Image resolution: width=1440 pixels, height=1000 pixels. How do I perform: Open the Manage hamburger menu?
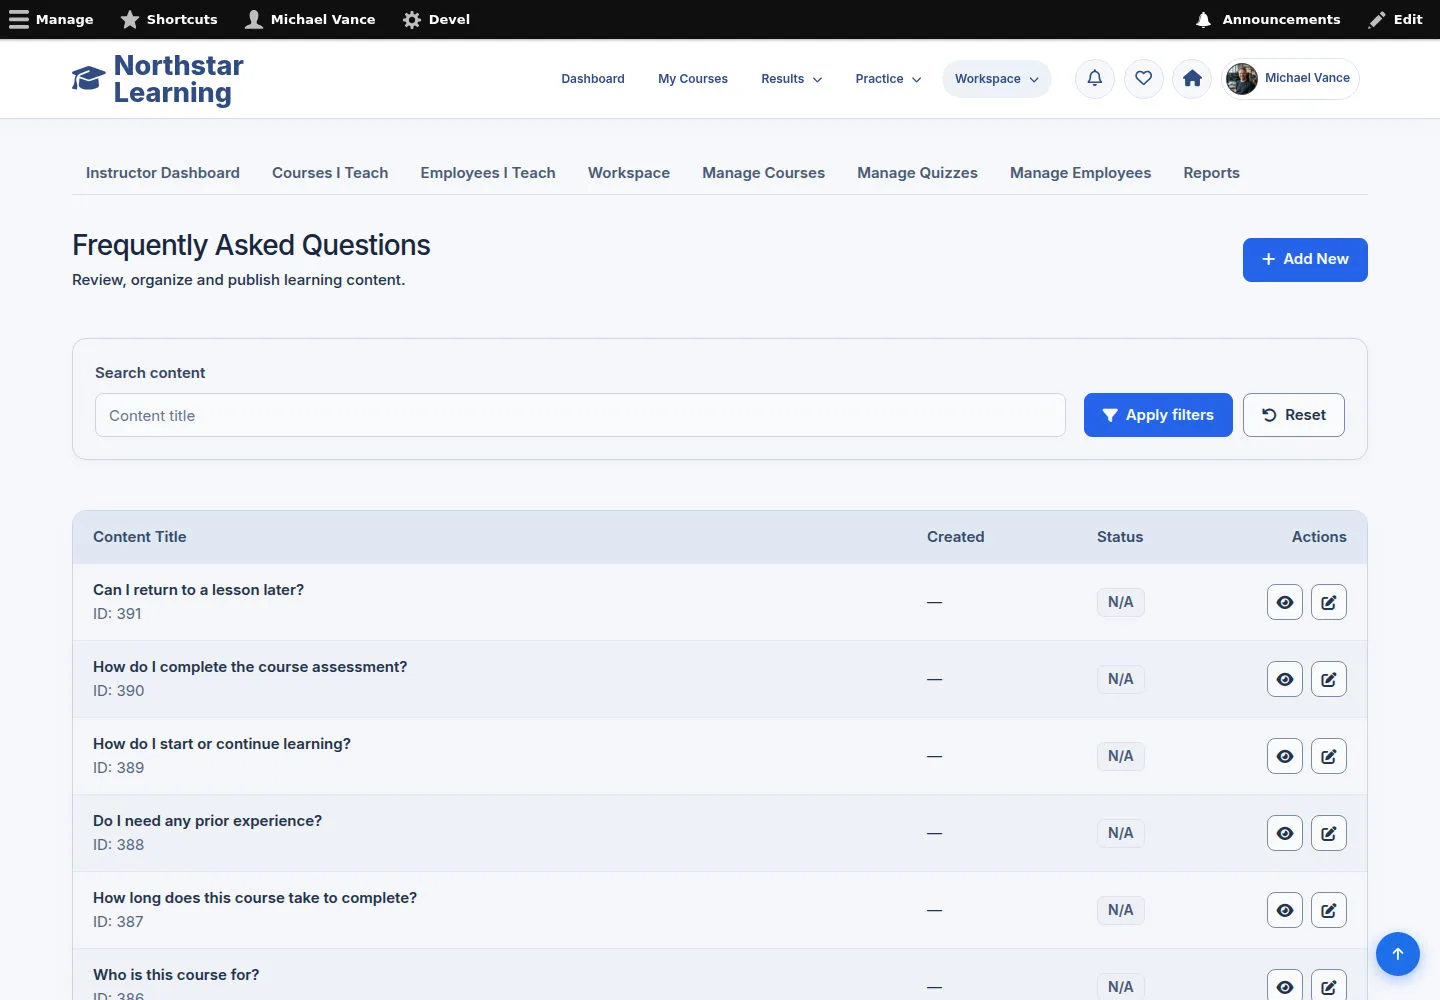point(51,19)
